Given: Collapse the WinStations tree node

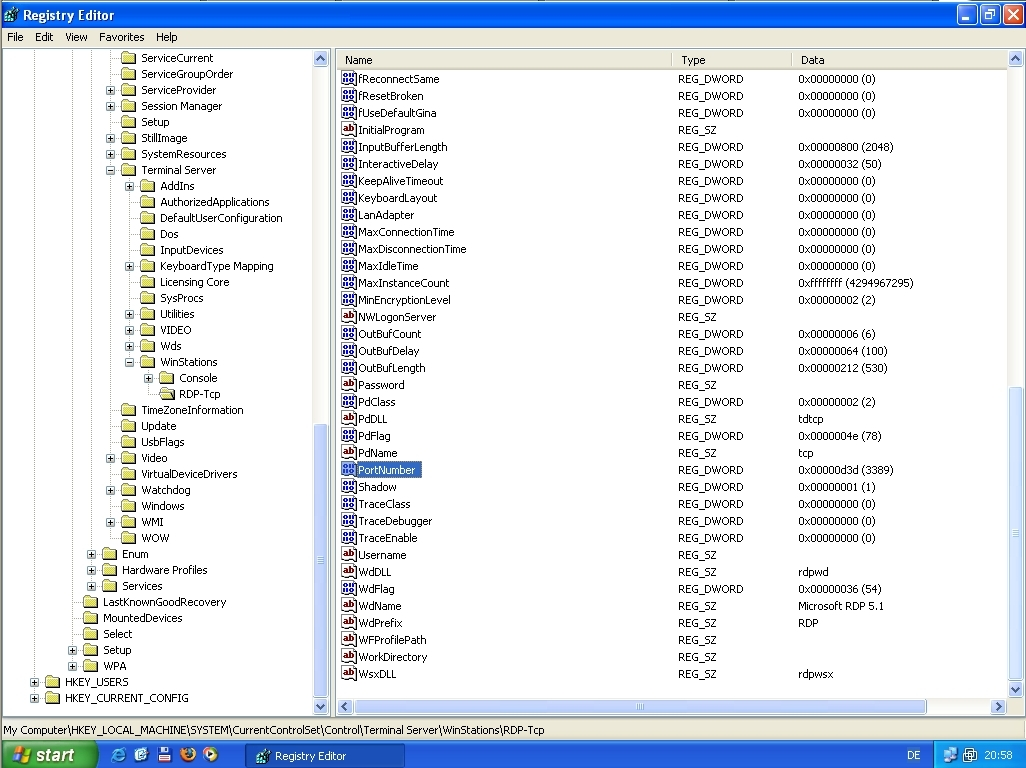Looking at the screenshot, I should pos(130,362).
